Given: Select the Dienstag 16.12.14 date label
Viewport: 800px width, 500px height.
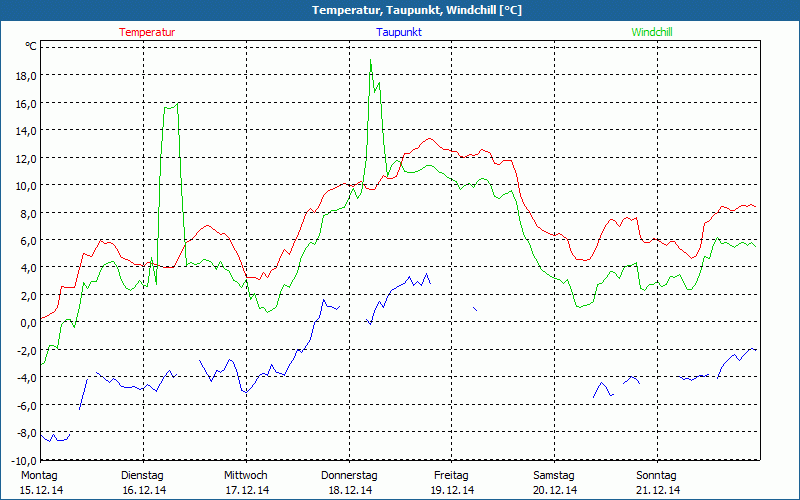Looking at the screenshot, I should pyautogui.click(x=143, y=482).
